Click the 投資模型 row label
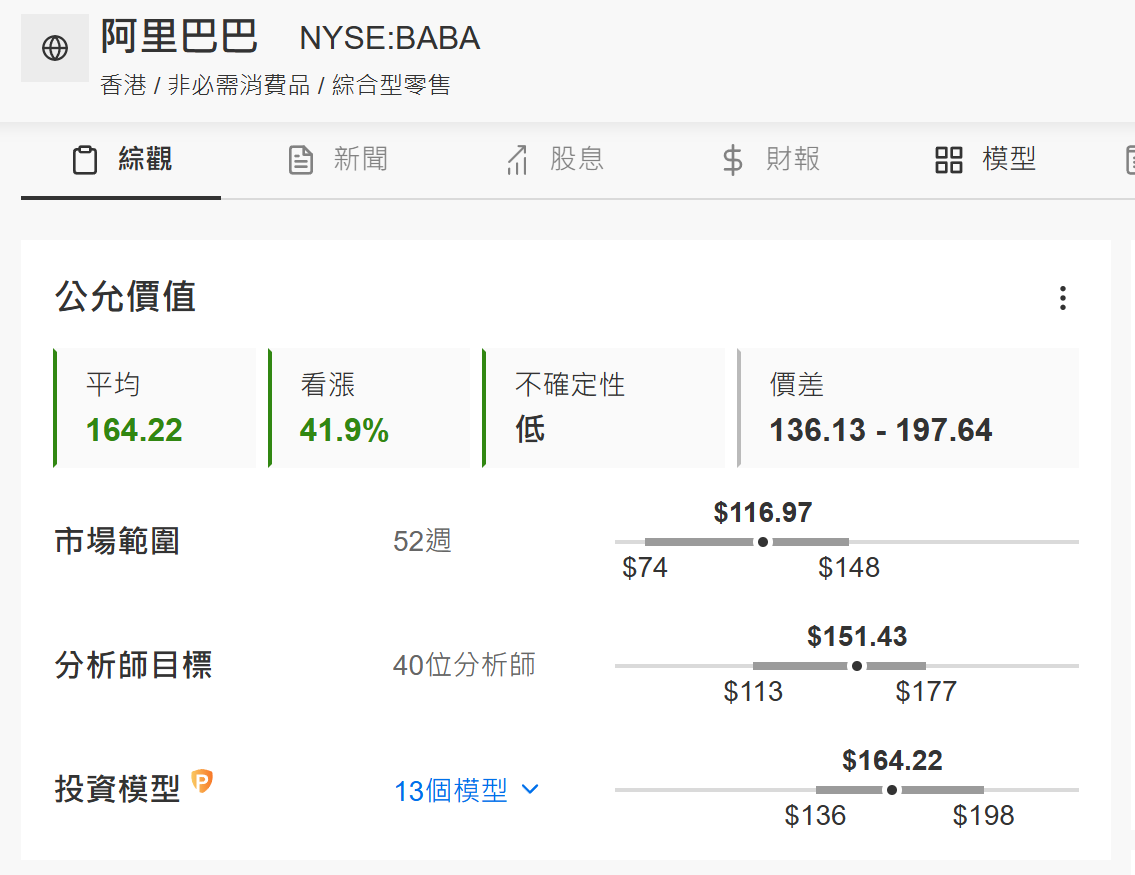 [x=117, y=789]
